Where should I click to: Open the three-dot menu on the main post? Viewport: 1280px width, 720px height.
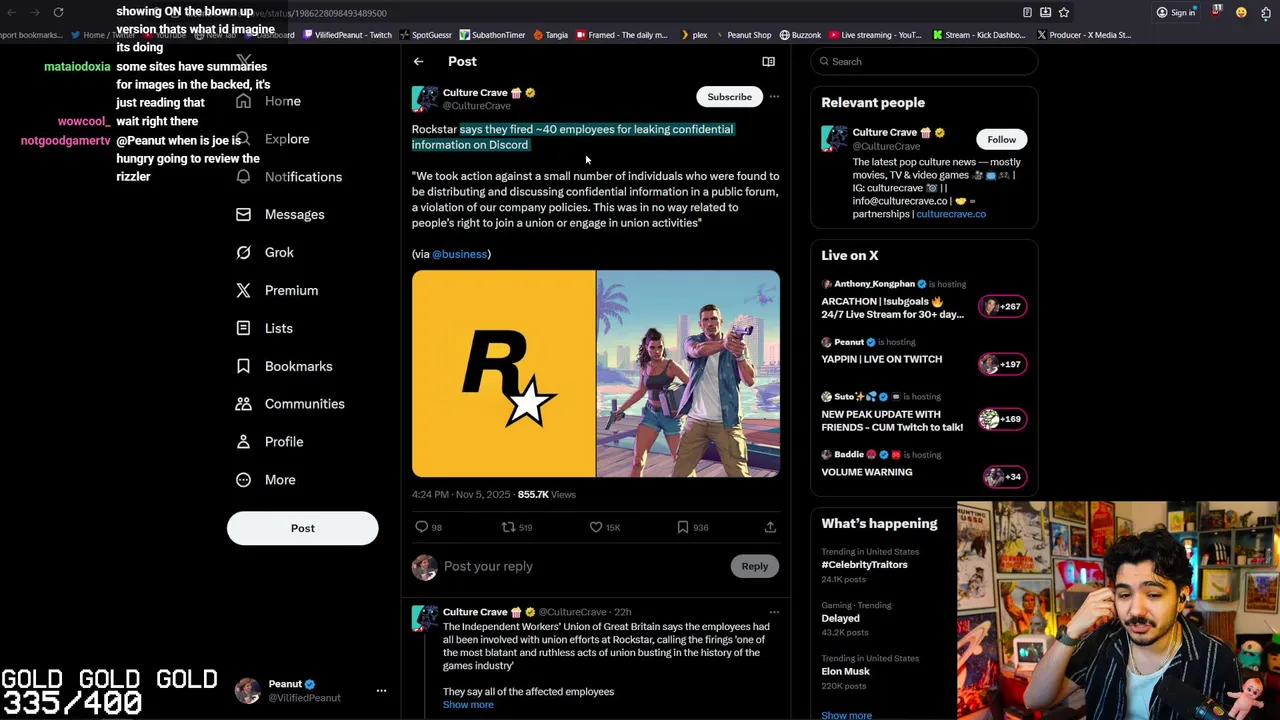774,97
